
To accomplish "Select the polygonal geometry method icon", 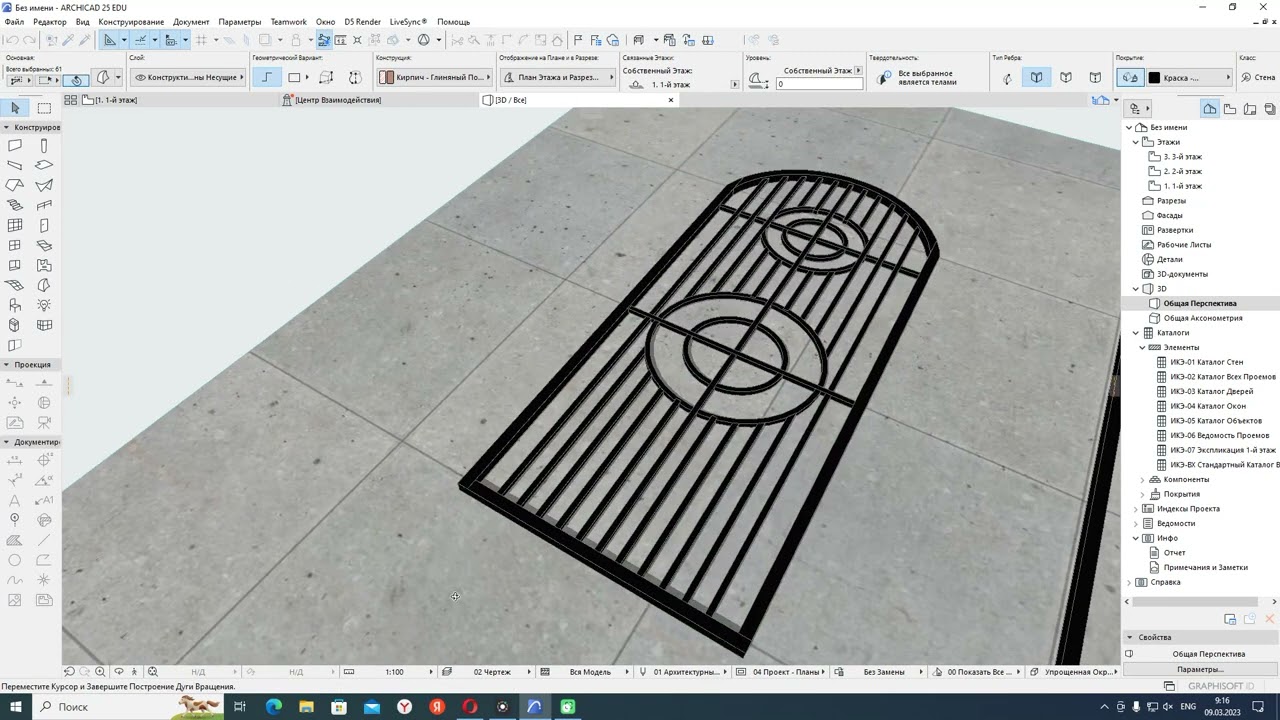I will 266,77.
